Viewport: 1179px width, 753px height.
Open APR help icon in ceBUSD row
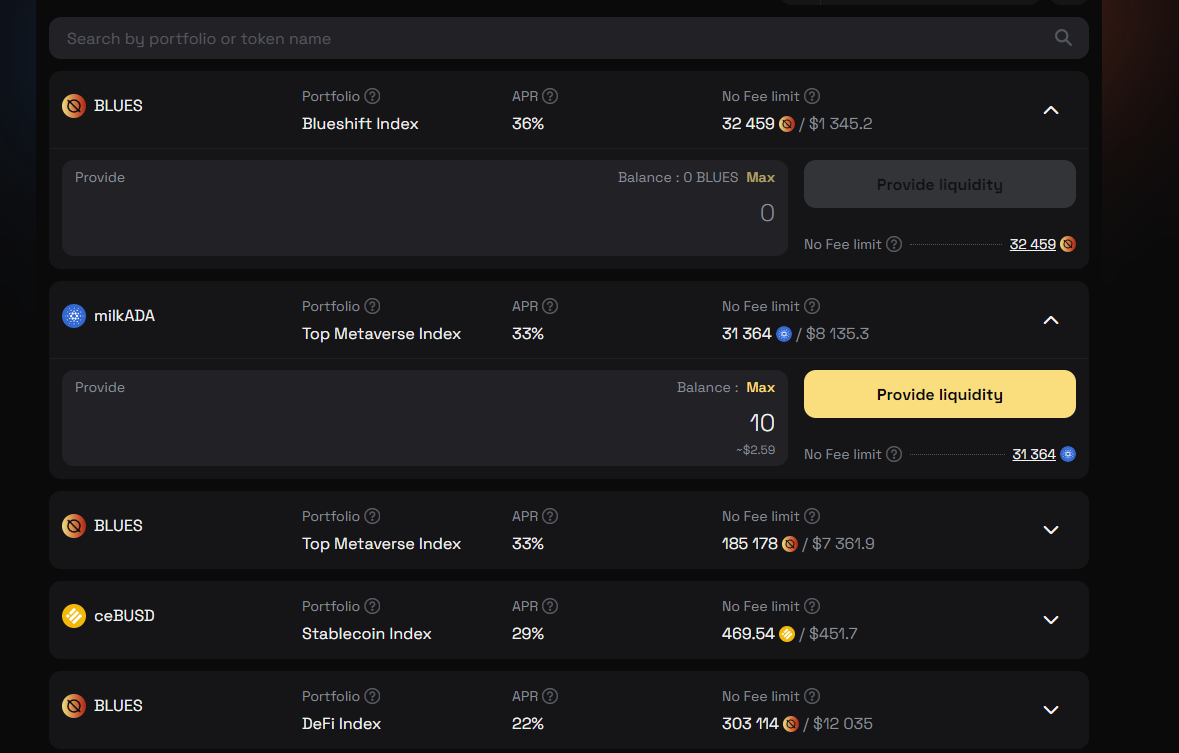pyautogui.click(x=550, y=606)
